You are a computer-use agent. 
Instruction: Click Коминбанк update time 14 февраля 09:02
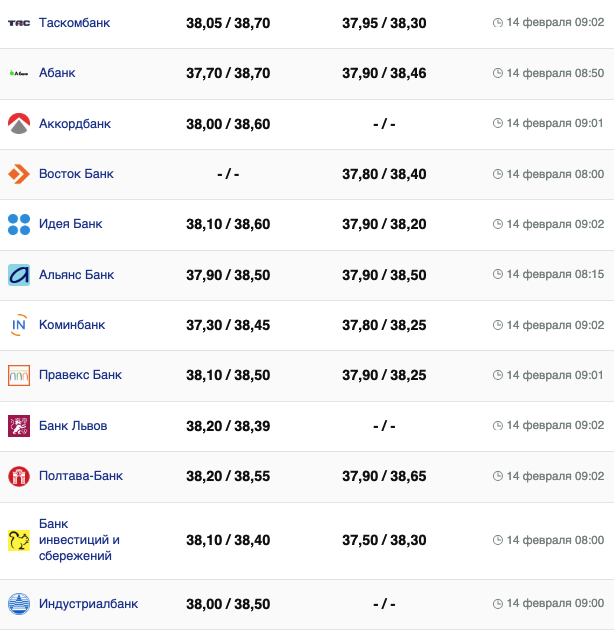pyautogui.click(x=555, y=325)
